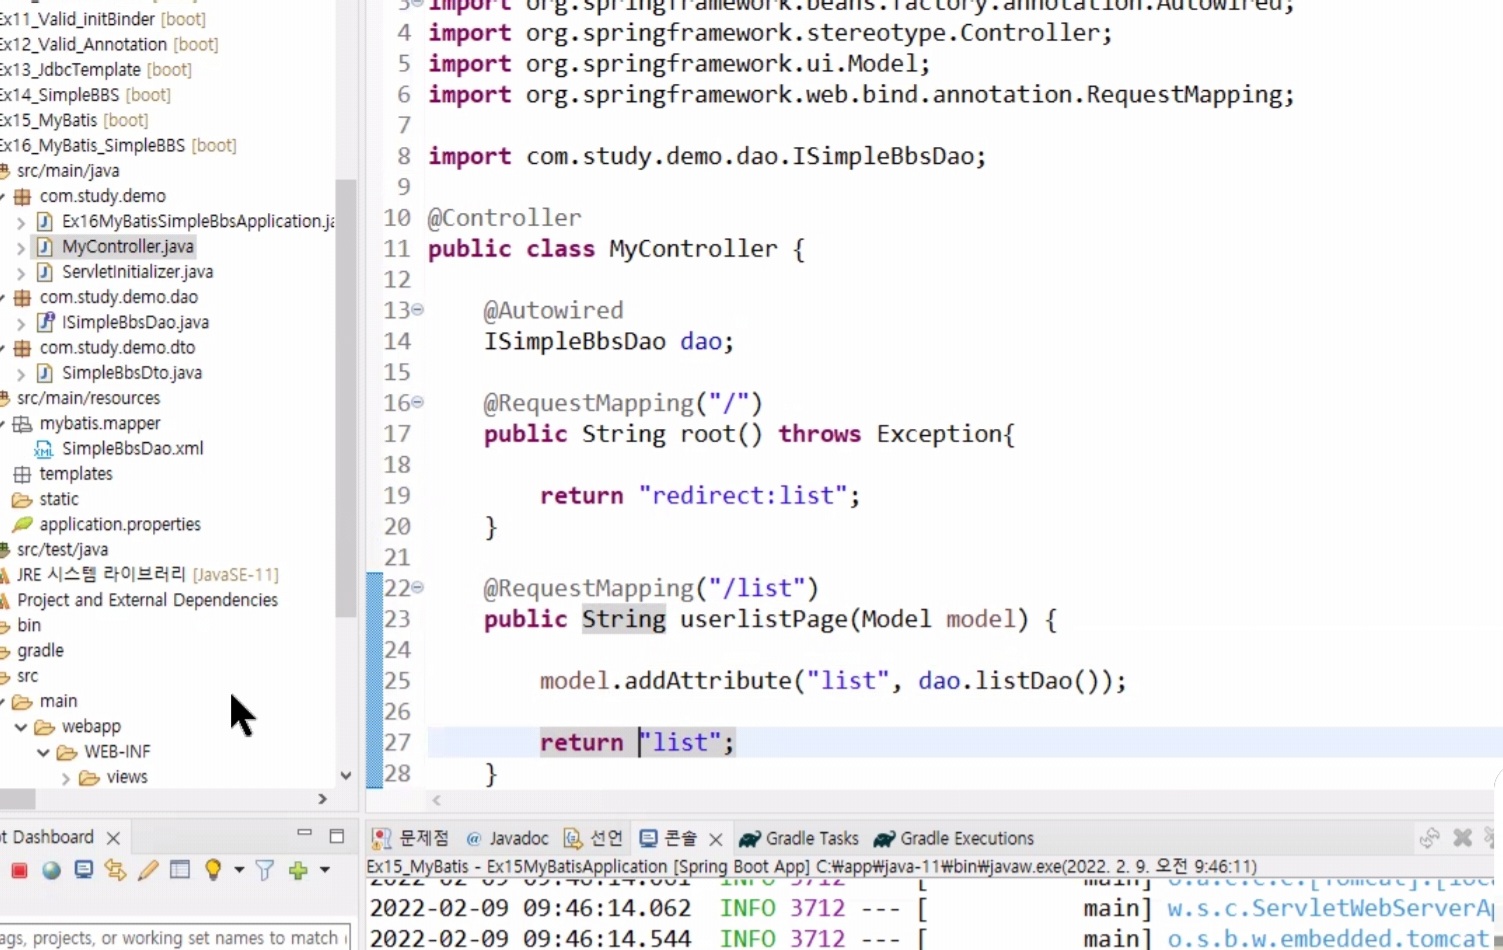The width and height of the screenshot is (1503, 950).
Task: Select the JRE 시스템 라이브러리 node
Action: tap(147, 574)
